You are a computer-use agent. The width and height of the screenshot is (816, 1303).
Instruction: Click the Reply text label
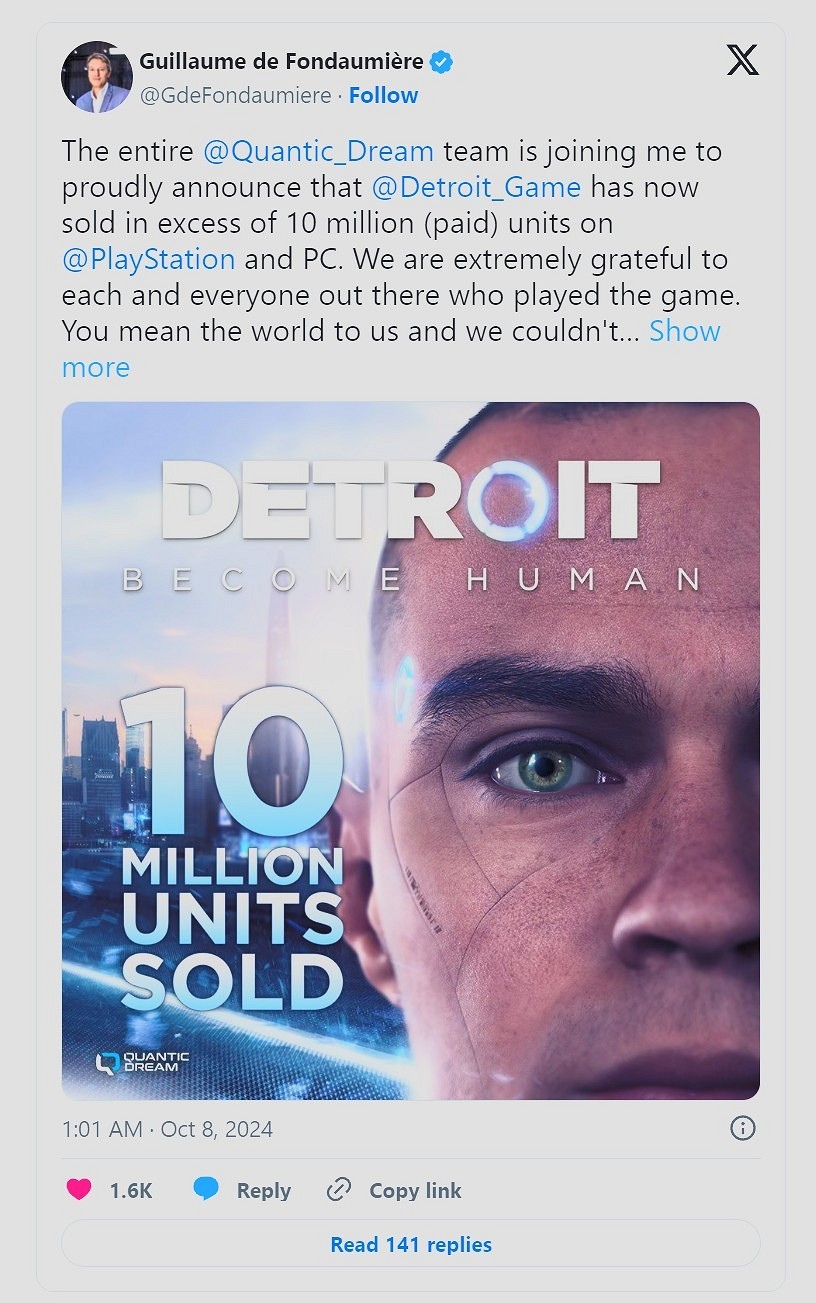click(x=264, y=1190)
